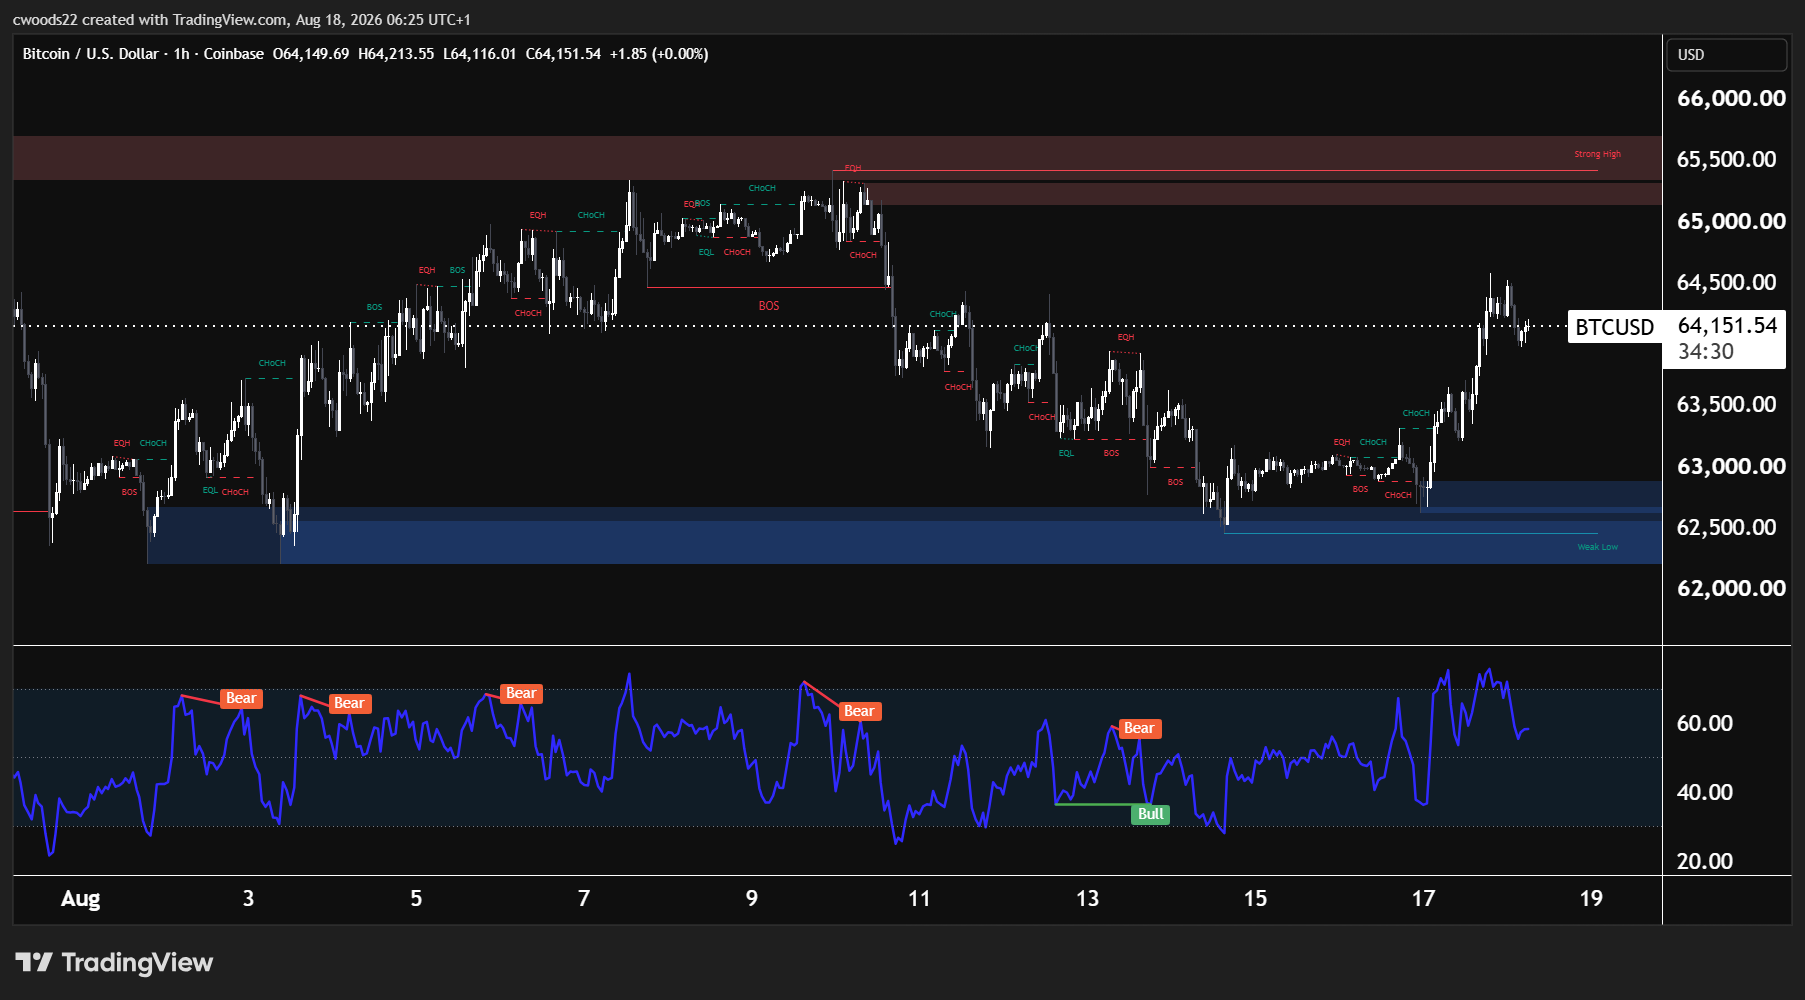
Task: Click the snapshot credit line mentioning cwoods22
Action: [241, 19]
